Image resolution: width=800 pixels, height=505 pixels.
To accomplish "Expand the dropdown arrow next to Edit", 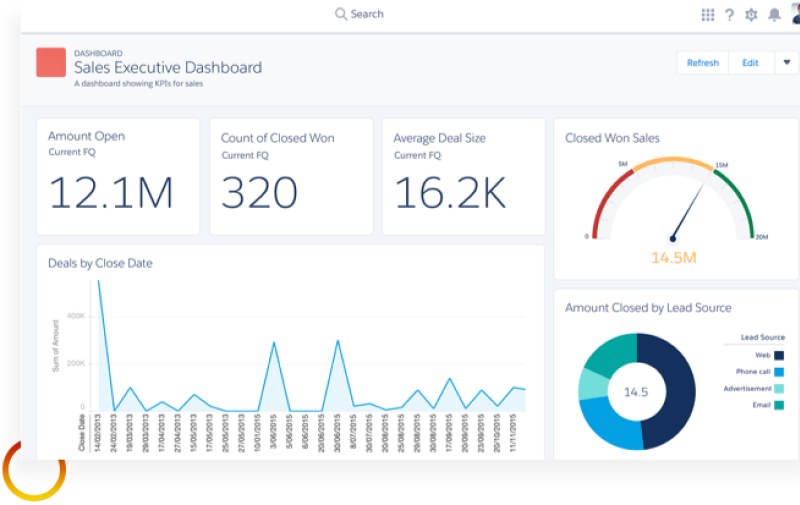I will [786, 63].
